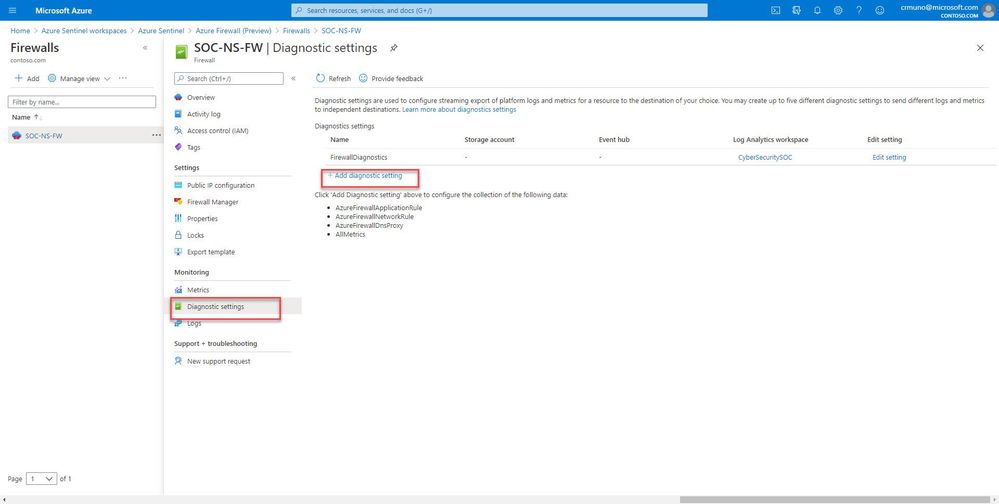Open the Azure portal hamburger menu
999x504 pixels.
[x=12, y=10]
